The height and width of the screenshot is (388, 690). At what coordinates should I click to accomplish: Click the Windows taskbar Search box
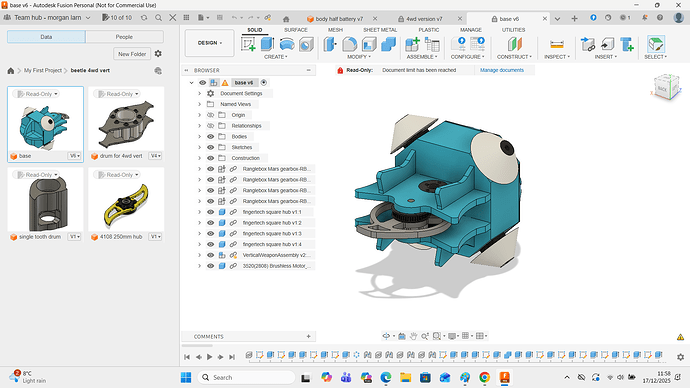point(247,377)
